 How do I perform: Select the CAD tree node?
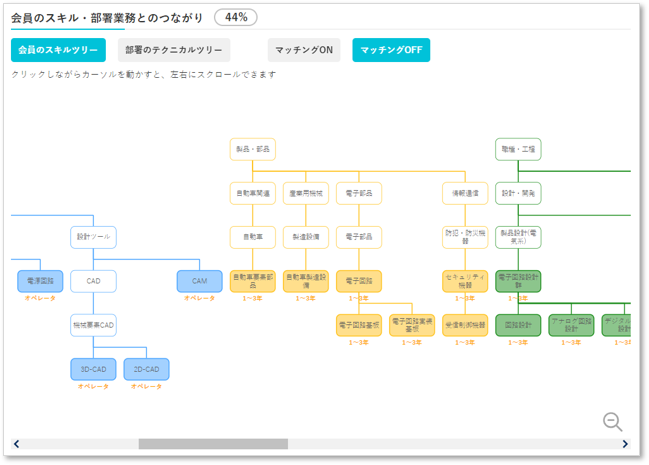(93, 281)
